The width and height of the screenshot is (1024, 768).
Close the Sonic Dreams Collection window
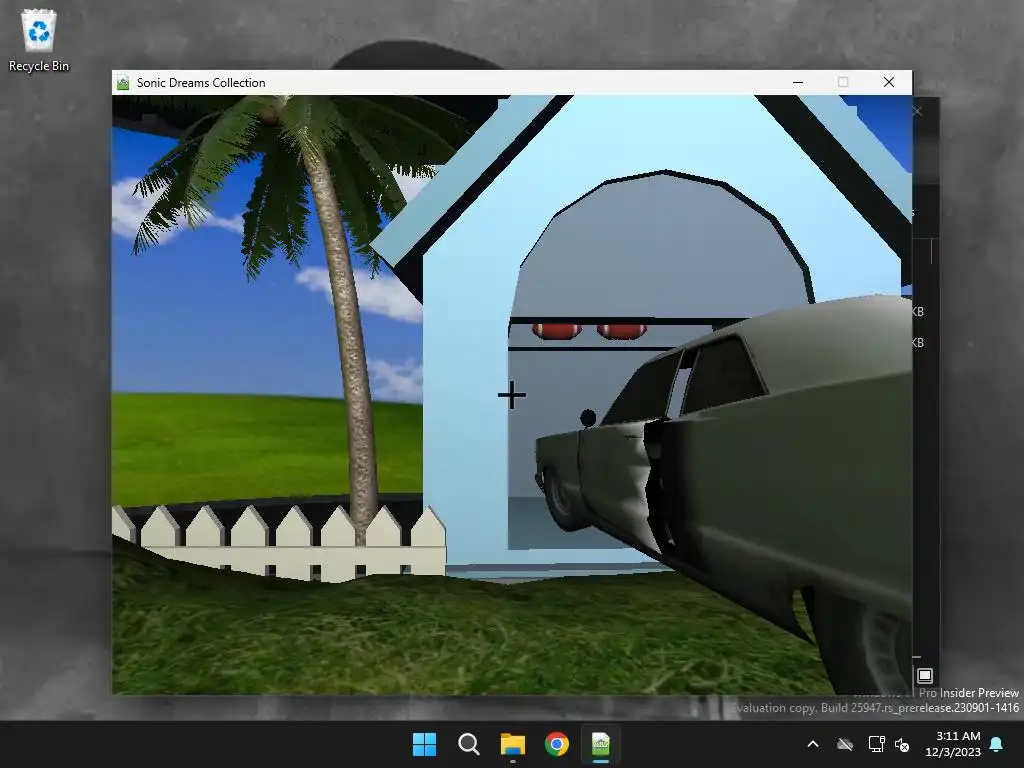pos(889,82)
